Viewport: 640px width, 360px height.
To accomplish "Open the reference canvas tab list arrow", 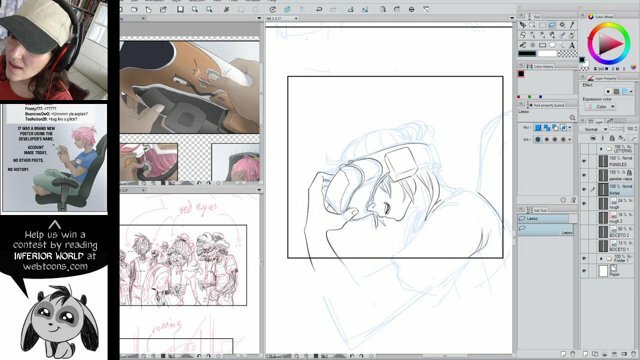I will tap(259, 18).
